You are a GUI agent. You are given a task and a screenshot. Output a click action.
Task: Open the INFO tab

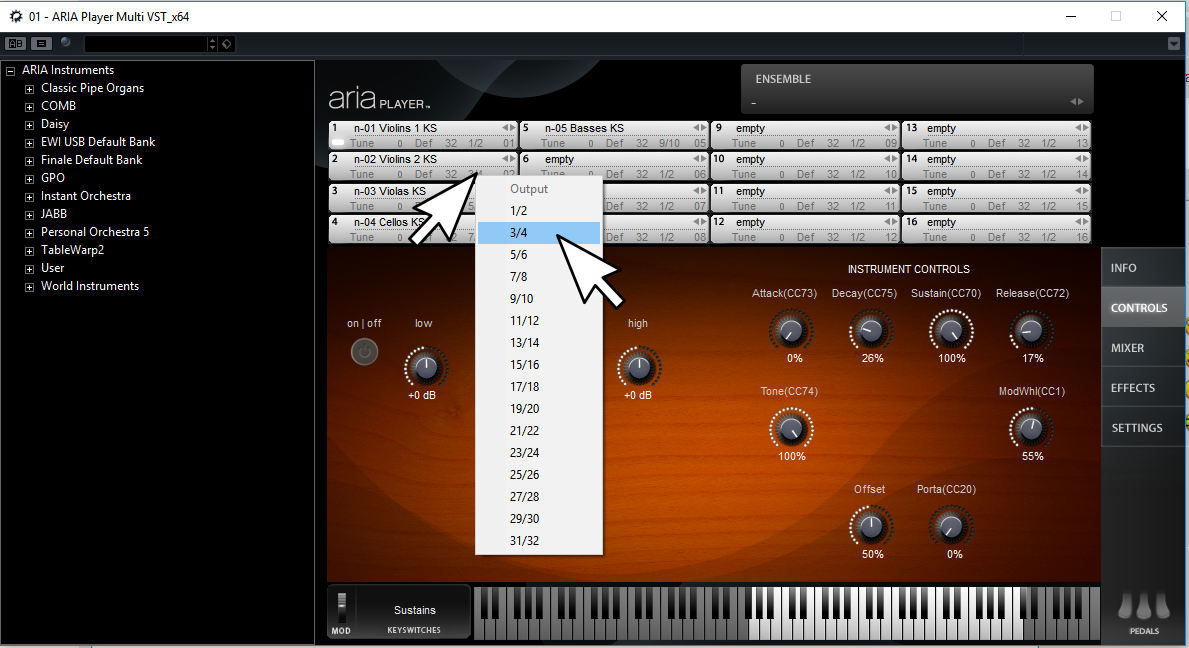[1143, 268]
